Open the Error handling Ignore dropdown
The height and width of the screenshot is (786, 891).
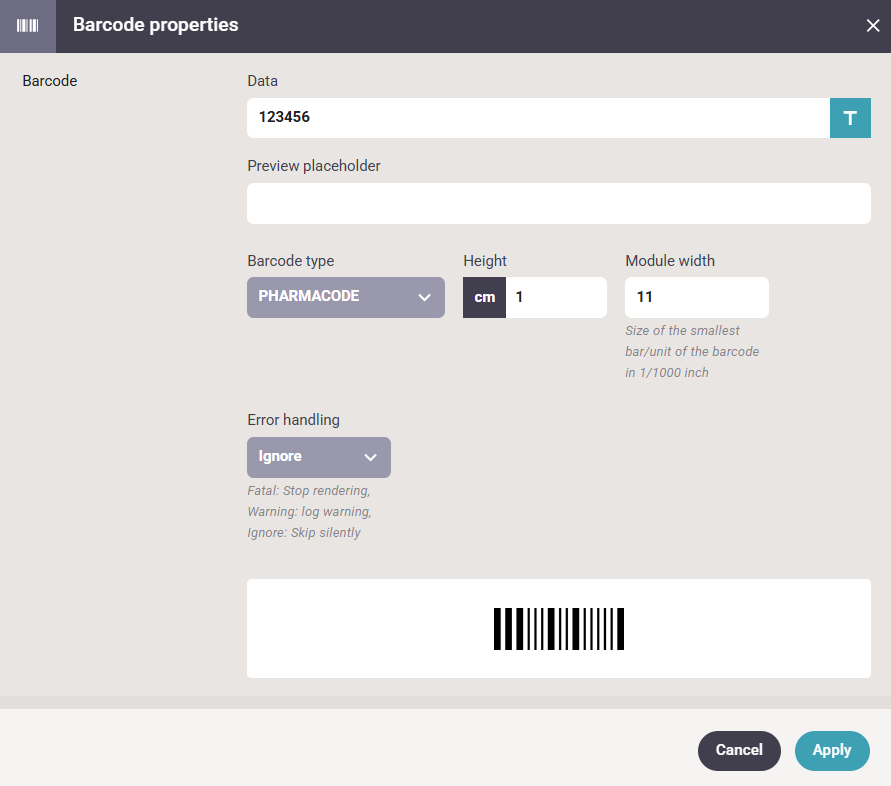pos(319,457)
